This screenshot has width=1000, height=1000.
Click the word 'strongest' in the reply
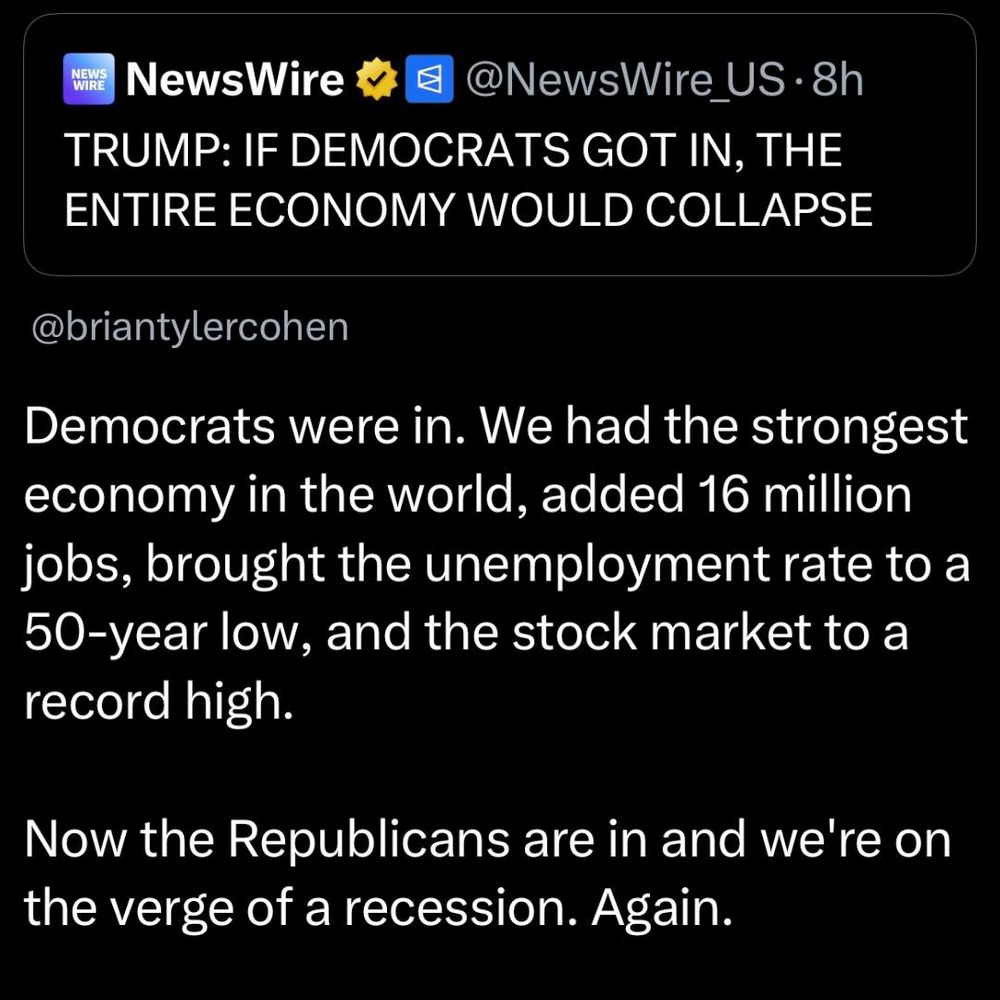[x=859, y=427]
